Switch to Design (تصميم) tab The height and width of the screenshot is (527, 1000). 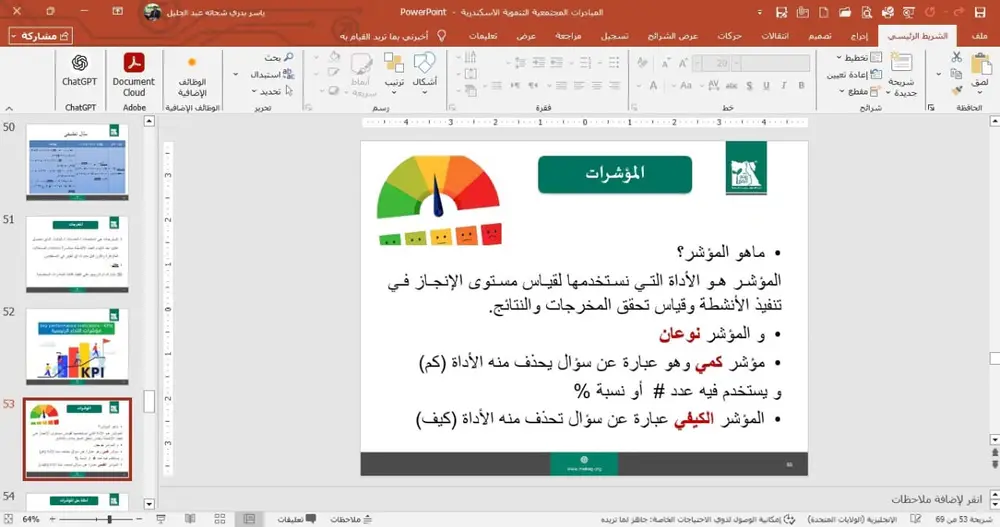pyautogui.click(x=820, y=36)
